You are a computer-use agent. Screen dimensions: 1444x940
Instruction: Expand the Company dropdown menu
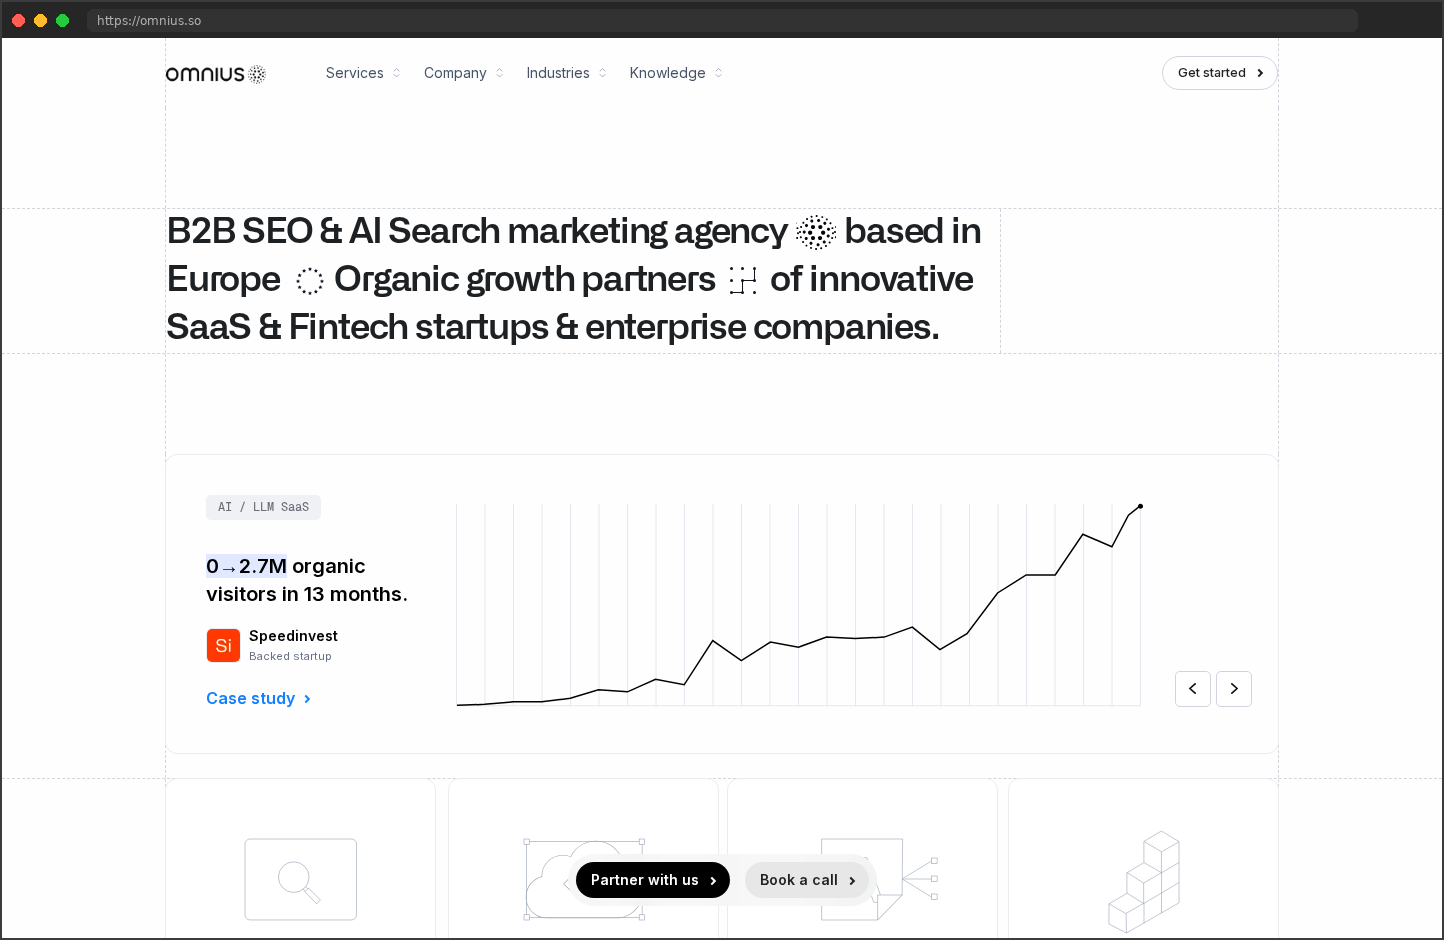[464, 73]
